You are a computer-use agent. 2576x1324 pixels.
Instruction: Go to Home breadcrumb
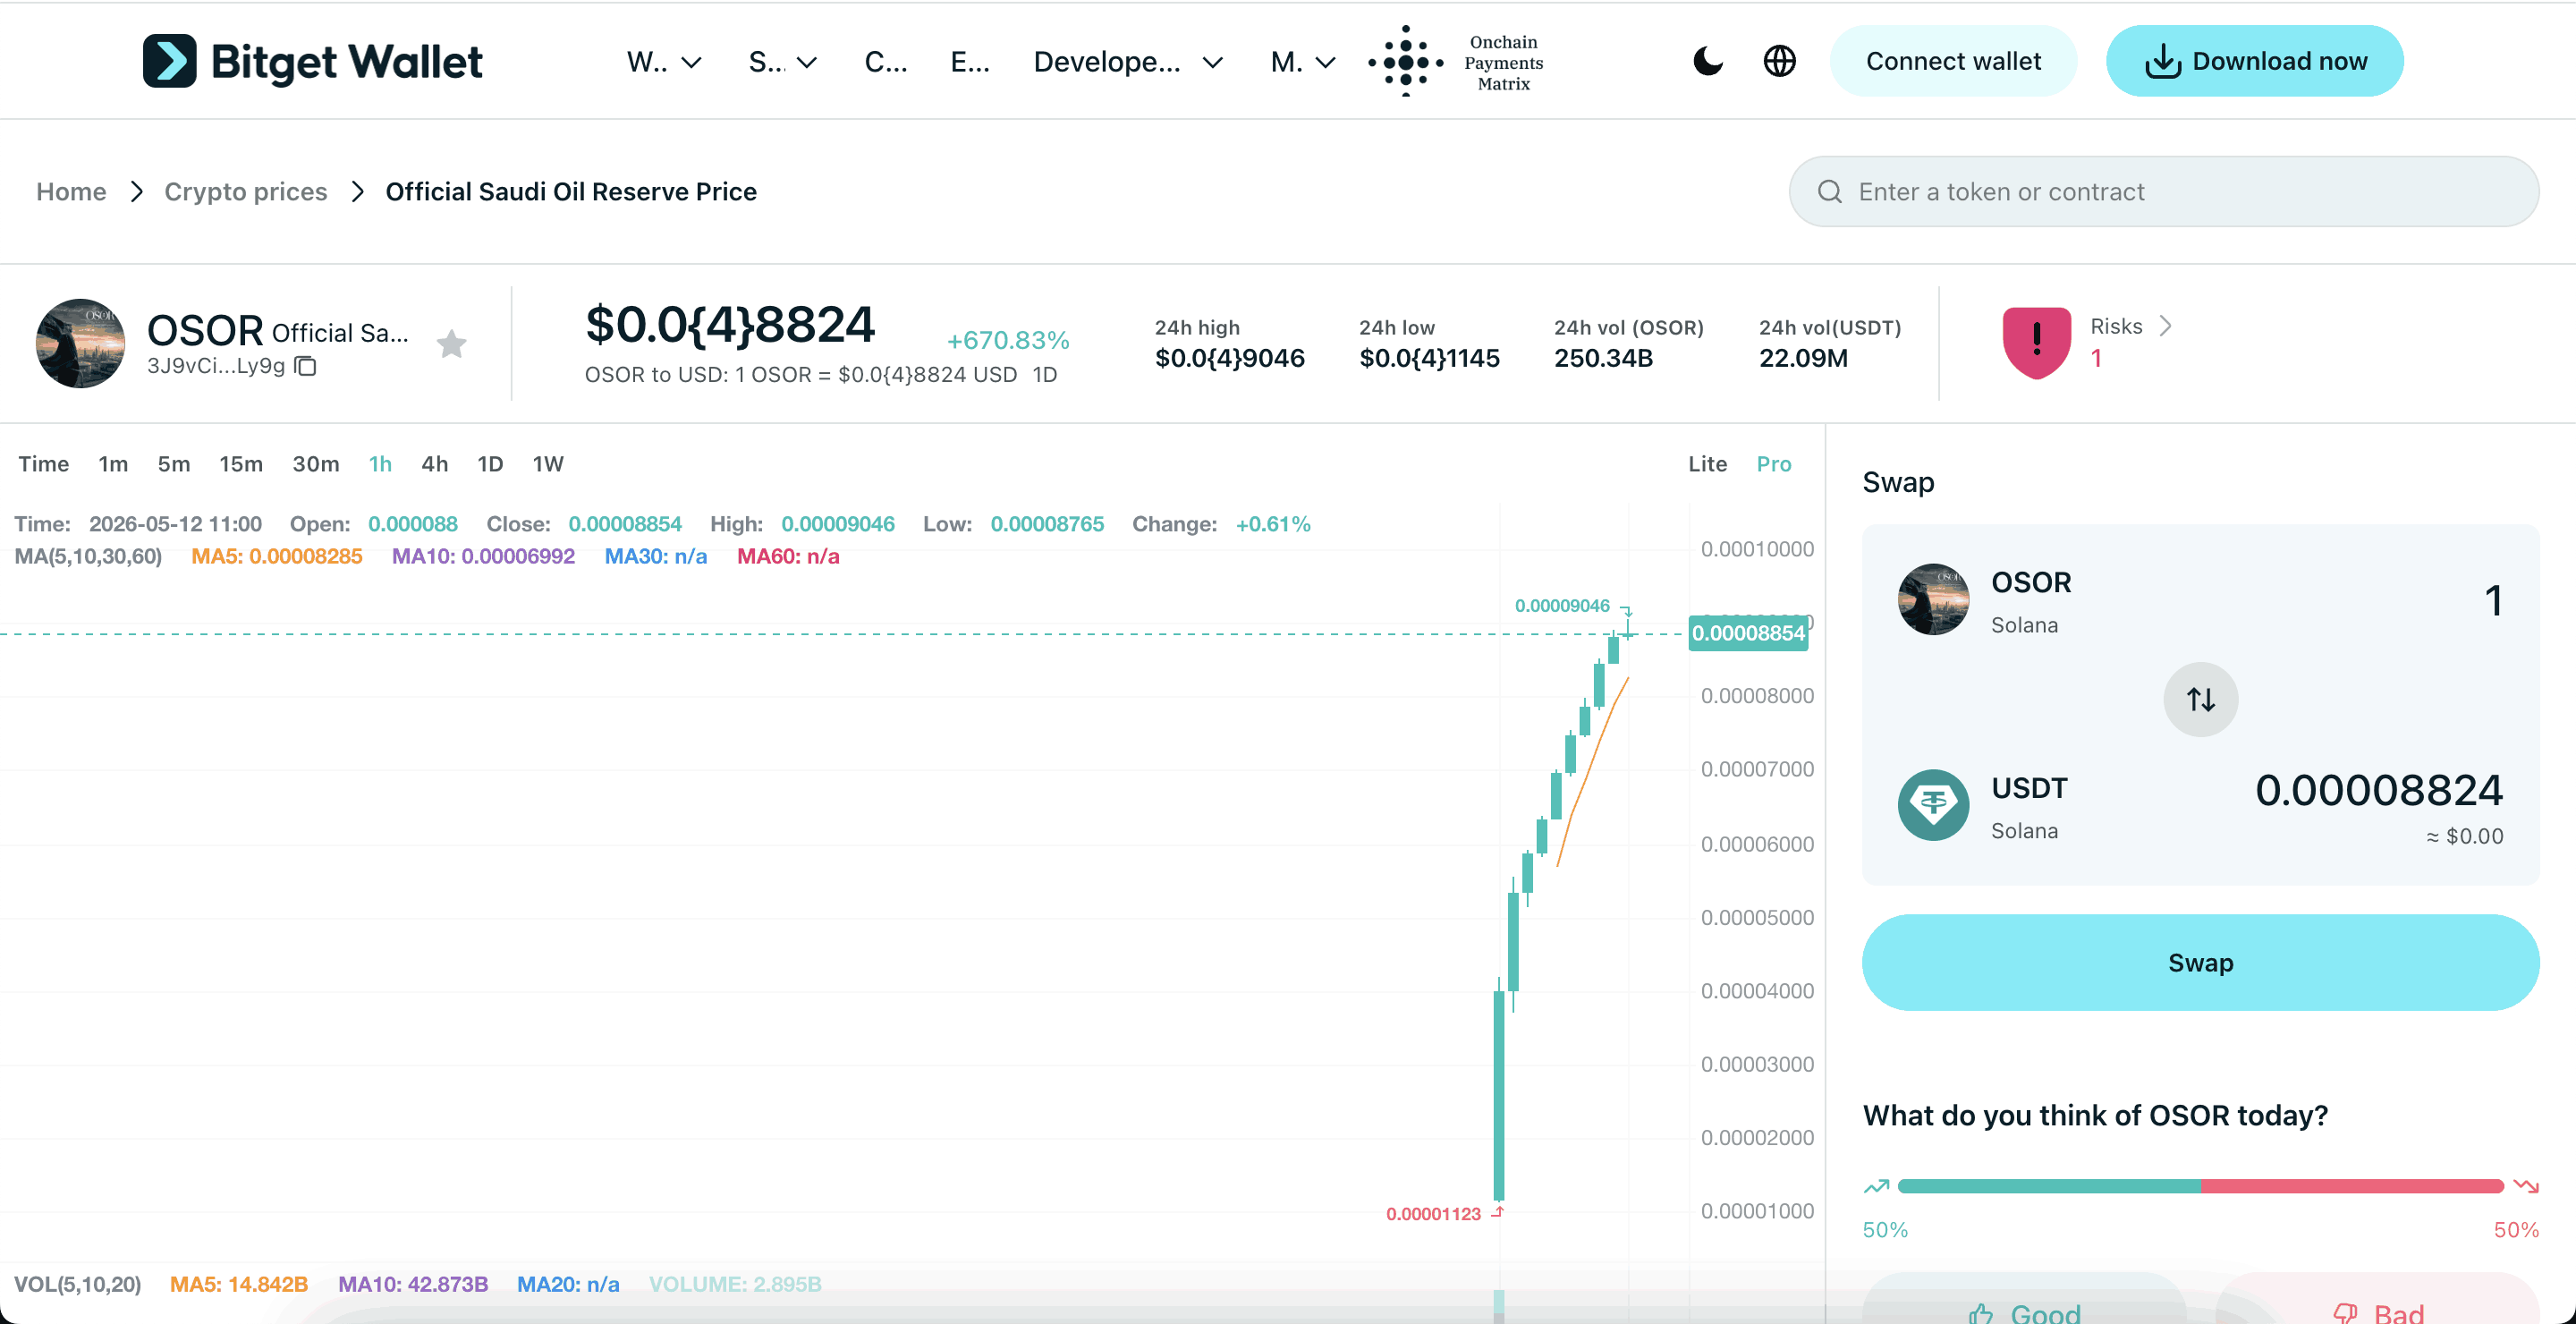[71, 191]
